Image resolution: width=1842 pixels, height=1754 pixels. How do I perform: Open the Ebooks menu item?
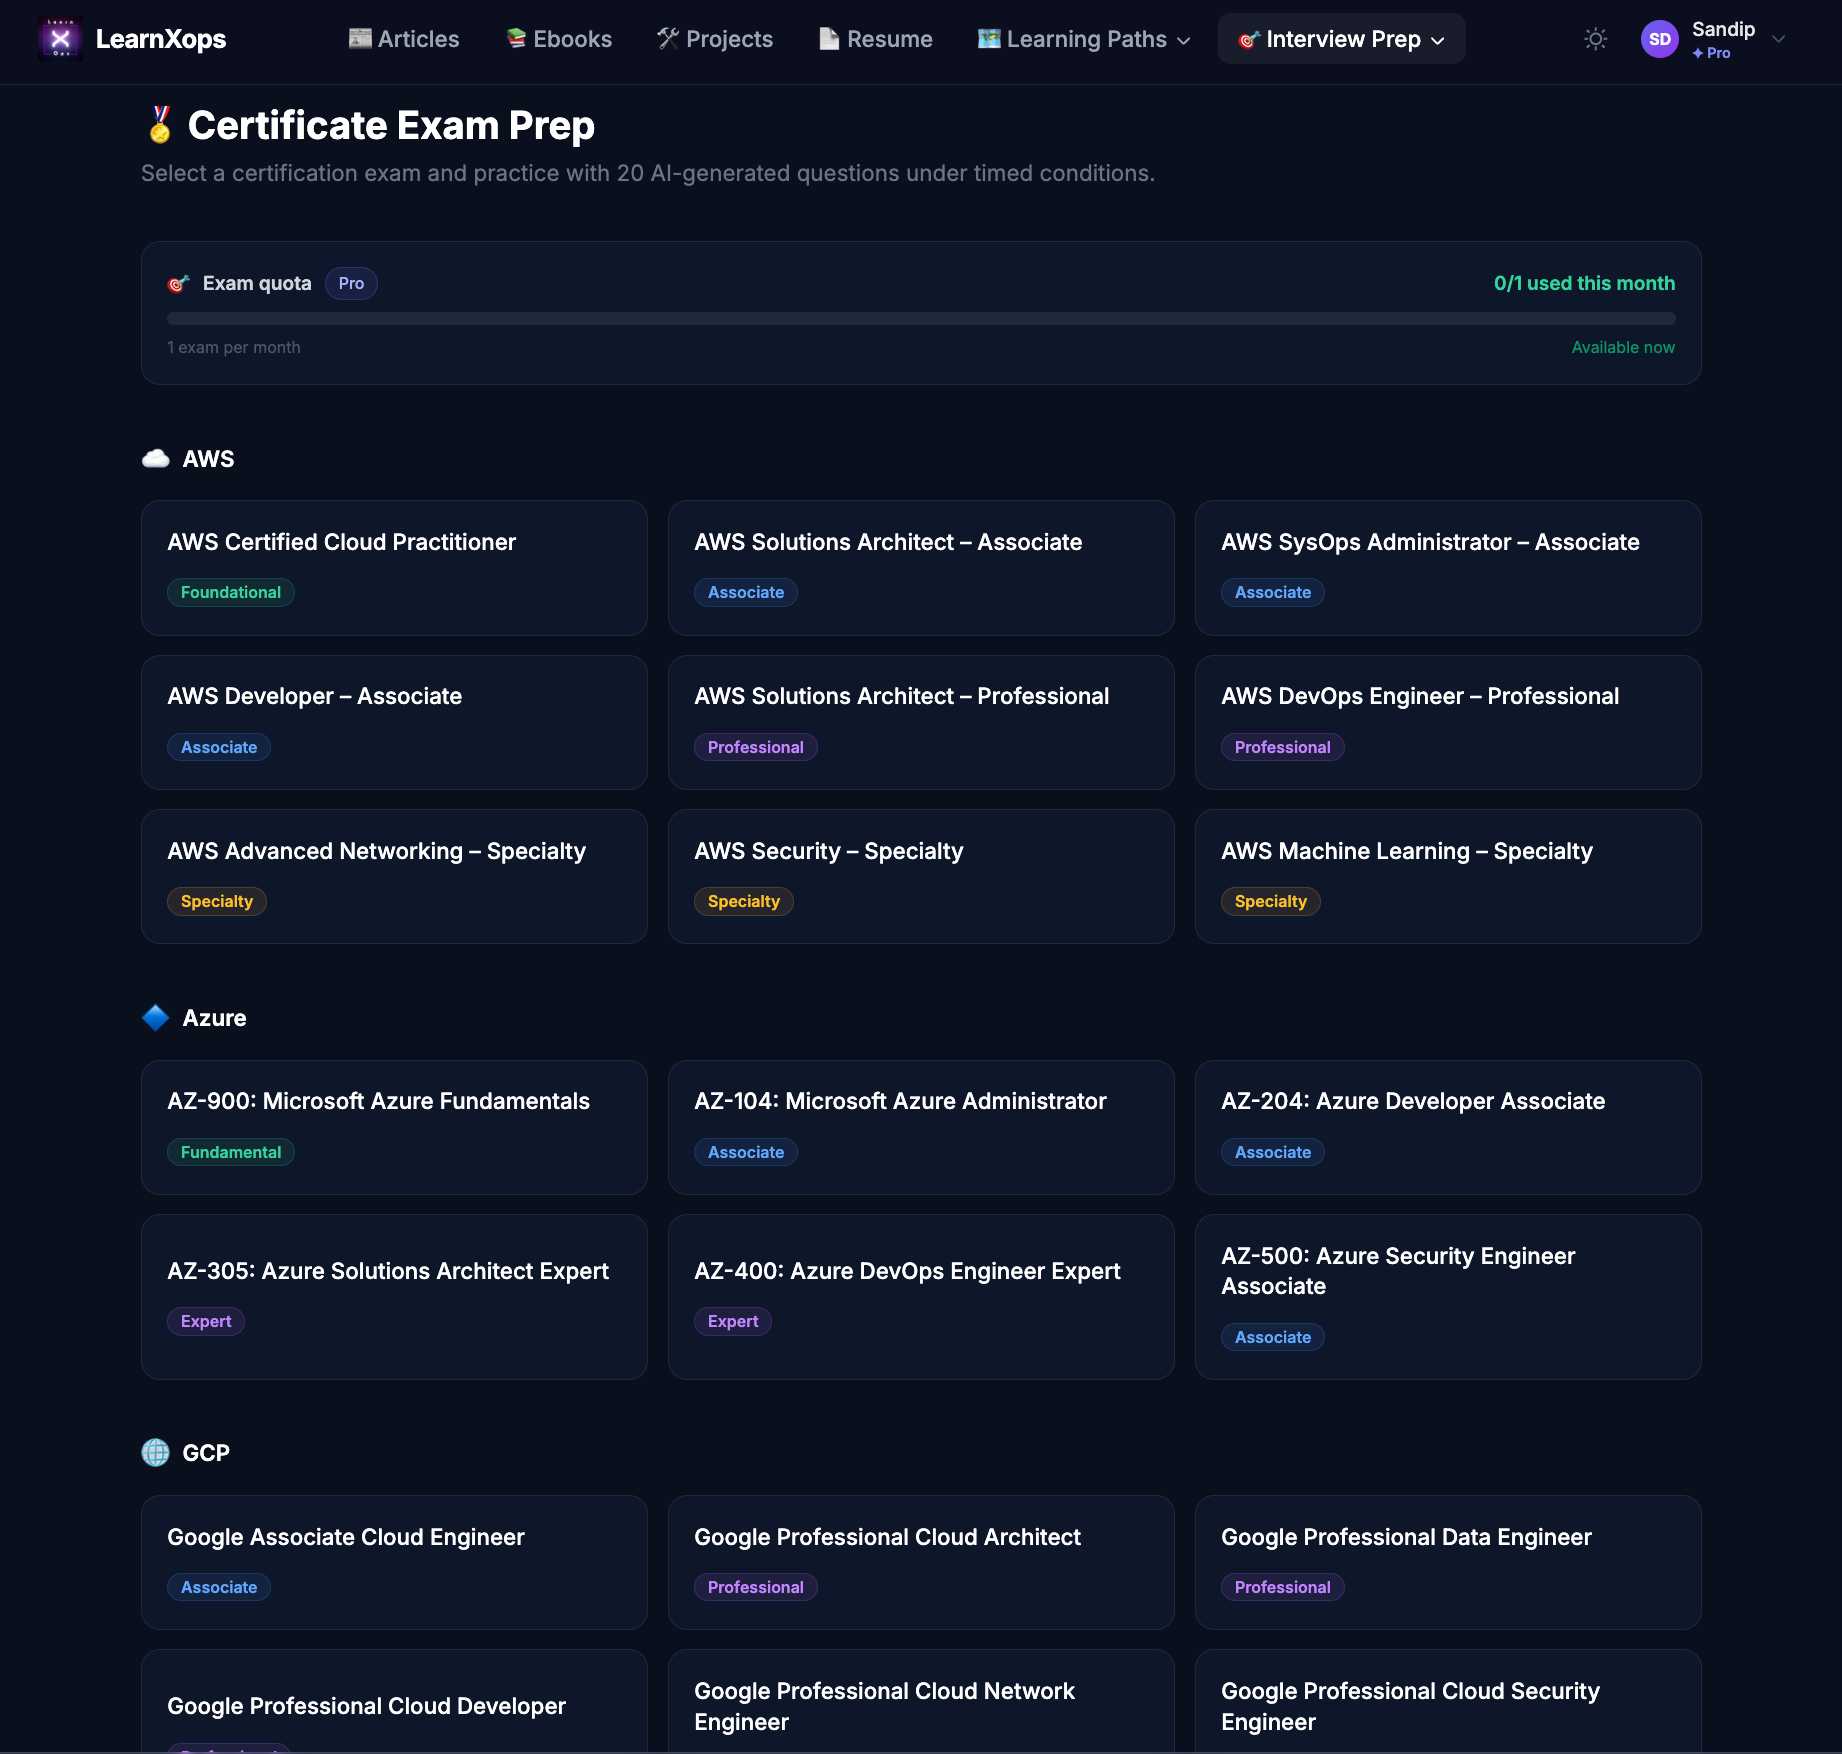click(559, 39)
